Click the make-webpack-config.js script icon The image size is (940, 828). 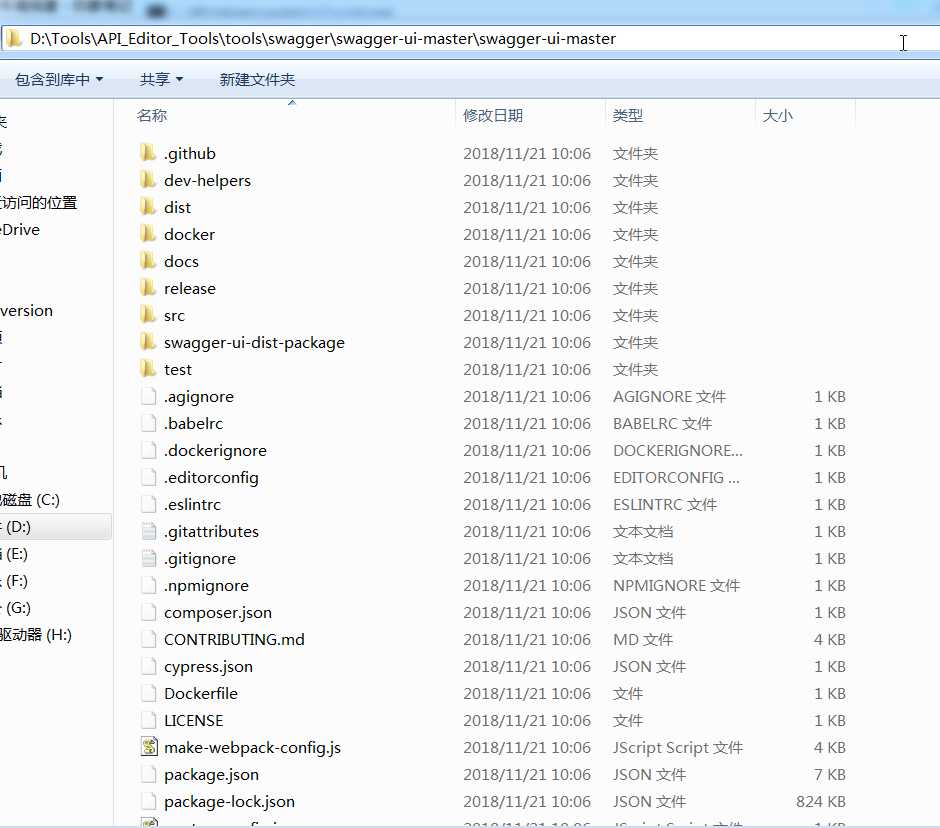pyautogui.click(x=149, y=747)
